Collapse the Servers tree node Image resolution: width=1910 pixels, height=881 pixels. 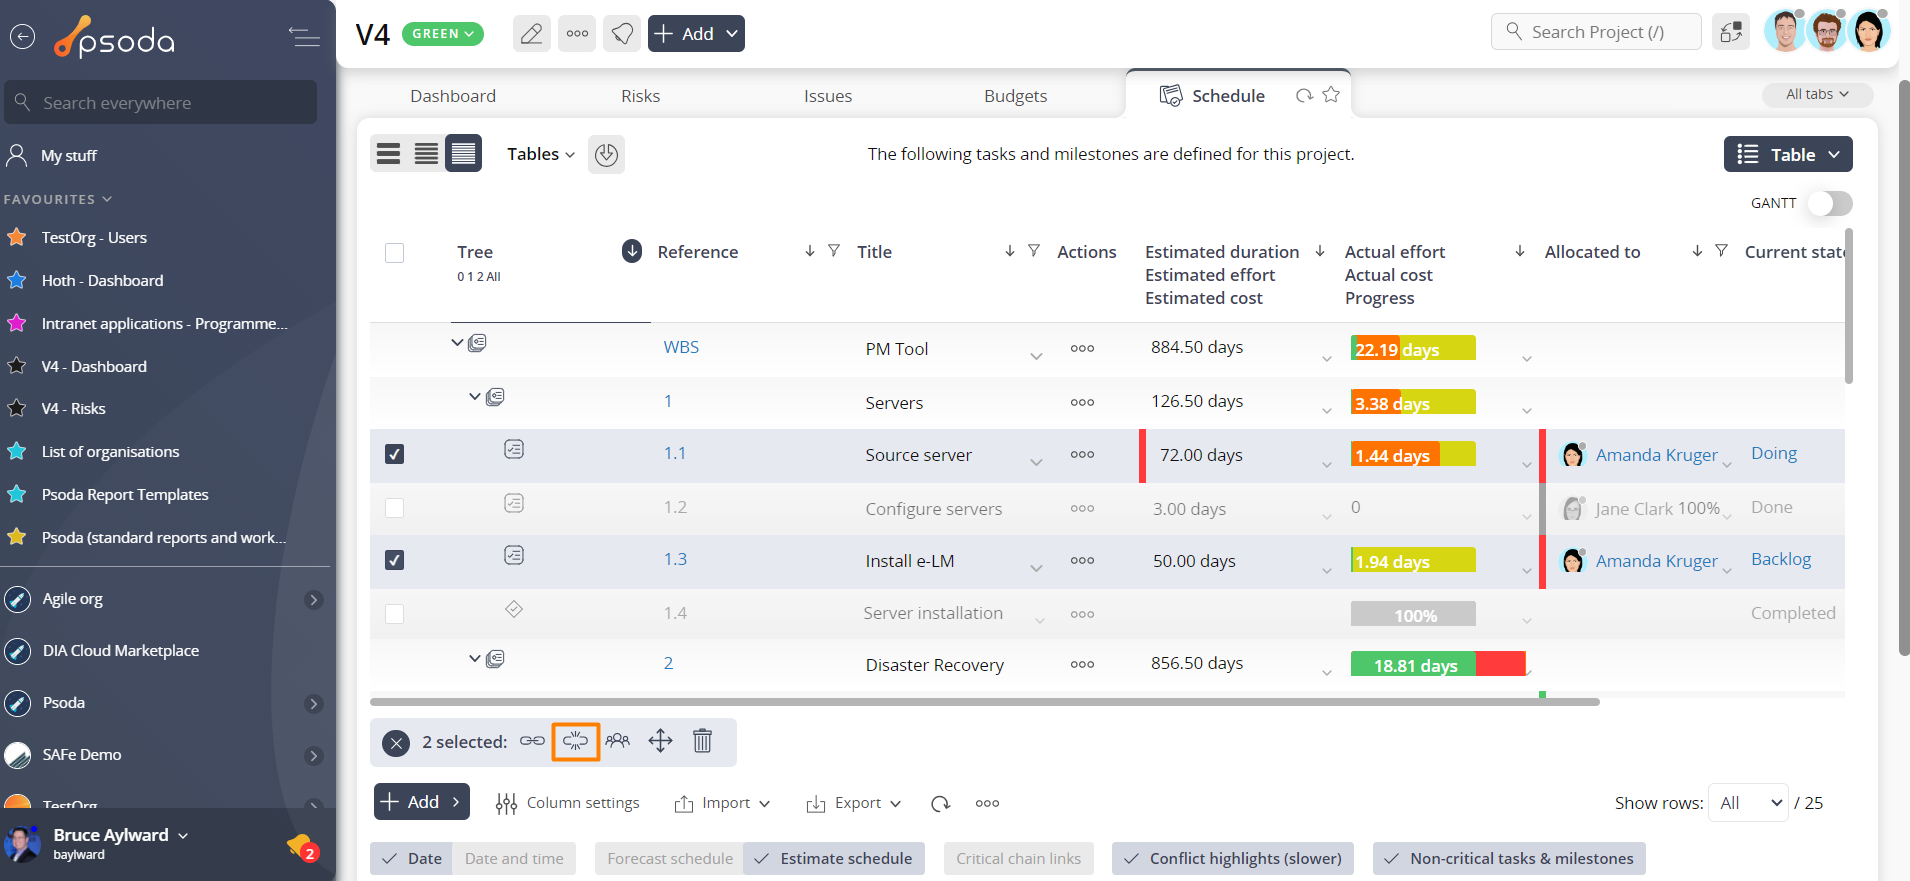pyautogui.click(x=475, y=397)
